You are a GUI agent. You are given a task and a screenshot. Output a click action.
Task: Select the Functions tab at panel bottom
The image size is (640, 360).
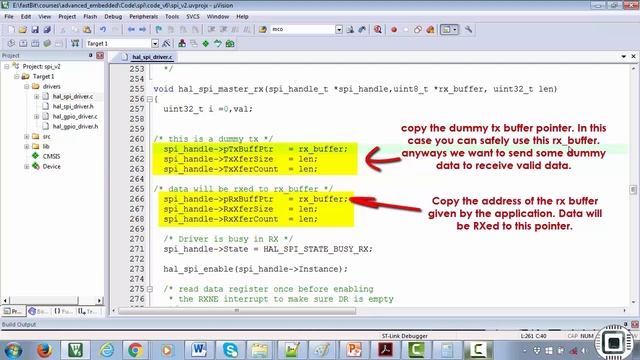click(x=63, y=311)
